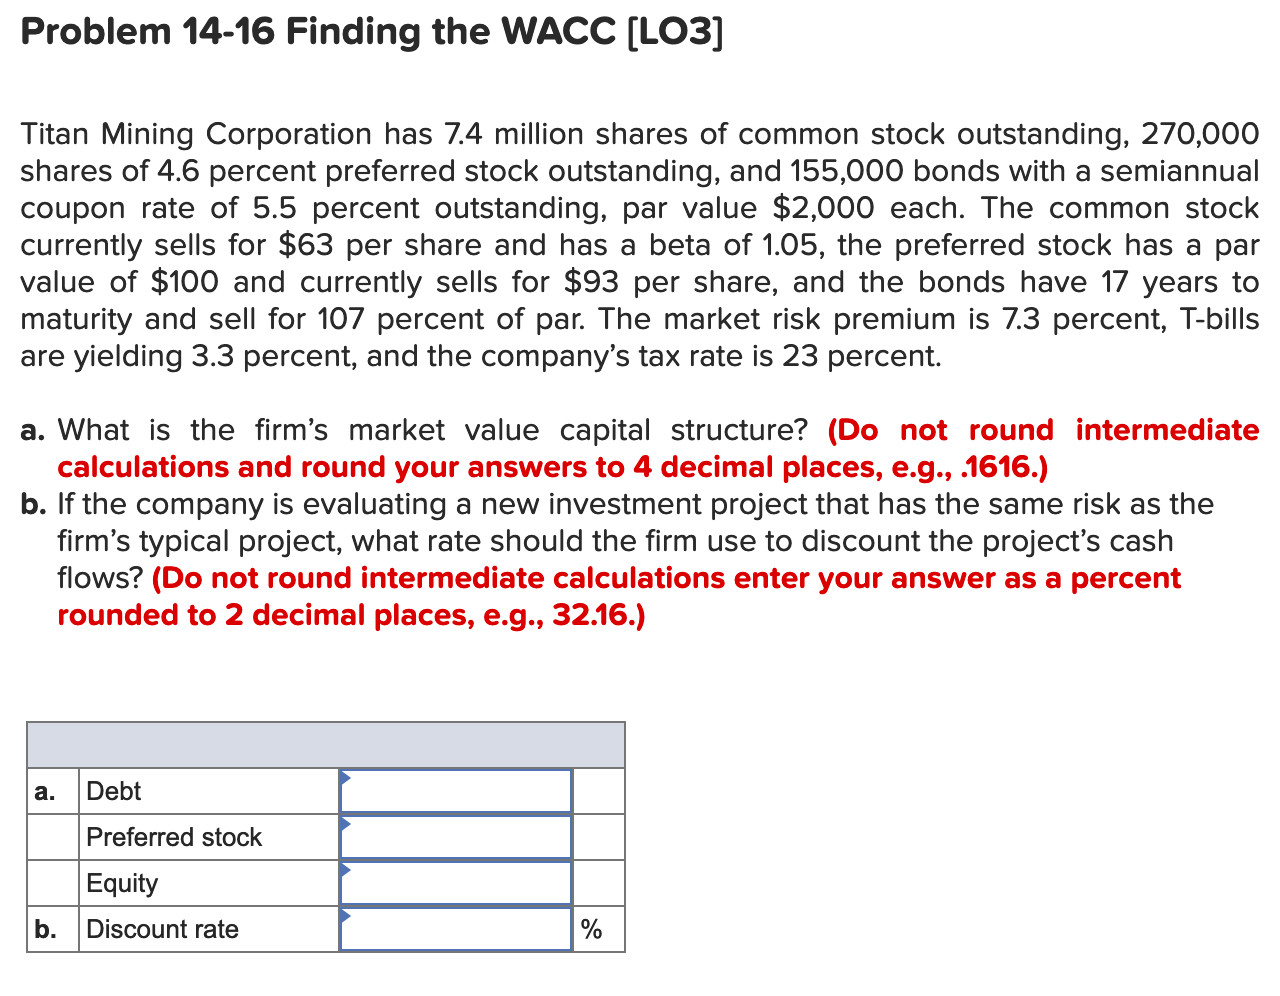Click inside the Discount rate input field
Screen dimensions: 1280x996
(x=455, y=929)
